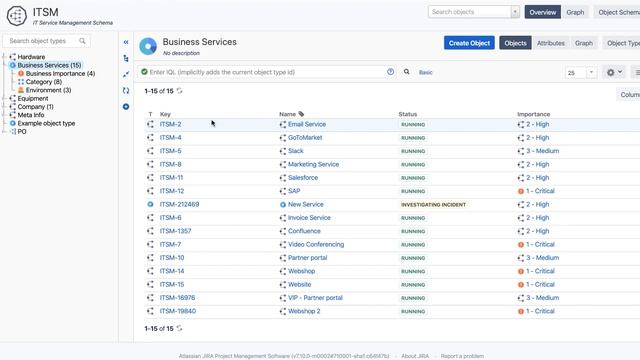Collapse the Business Services tree node
The image size is (640, 360).
tap(4, 65)
